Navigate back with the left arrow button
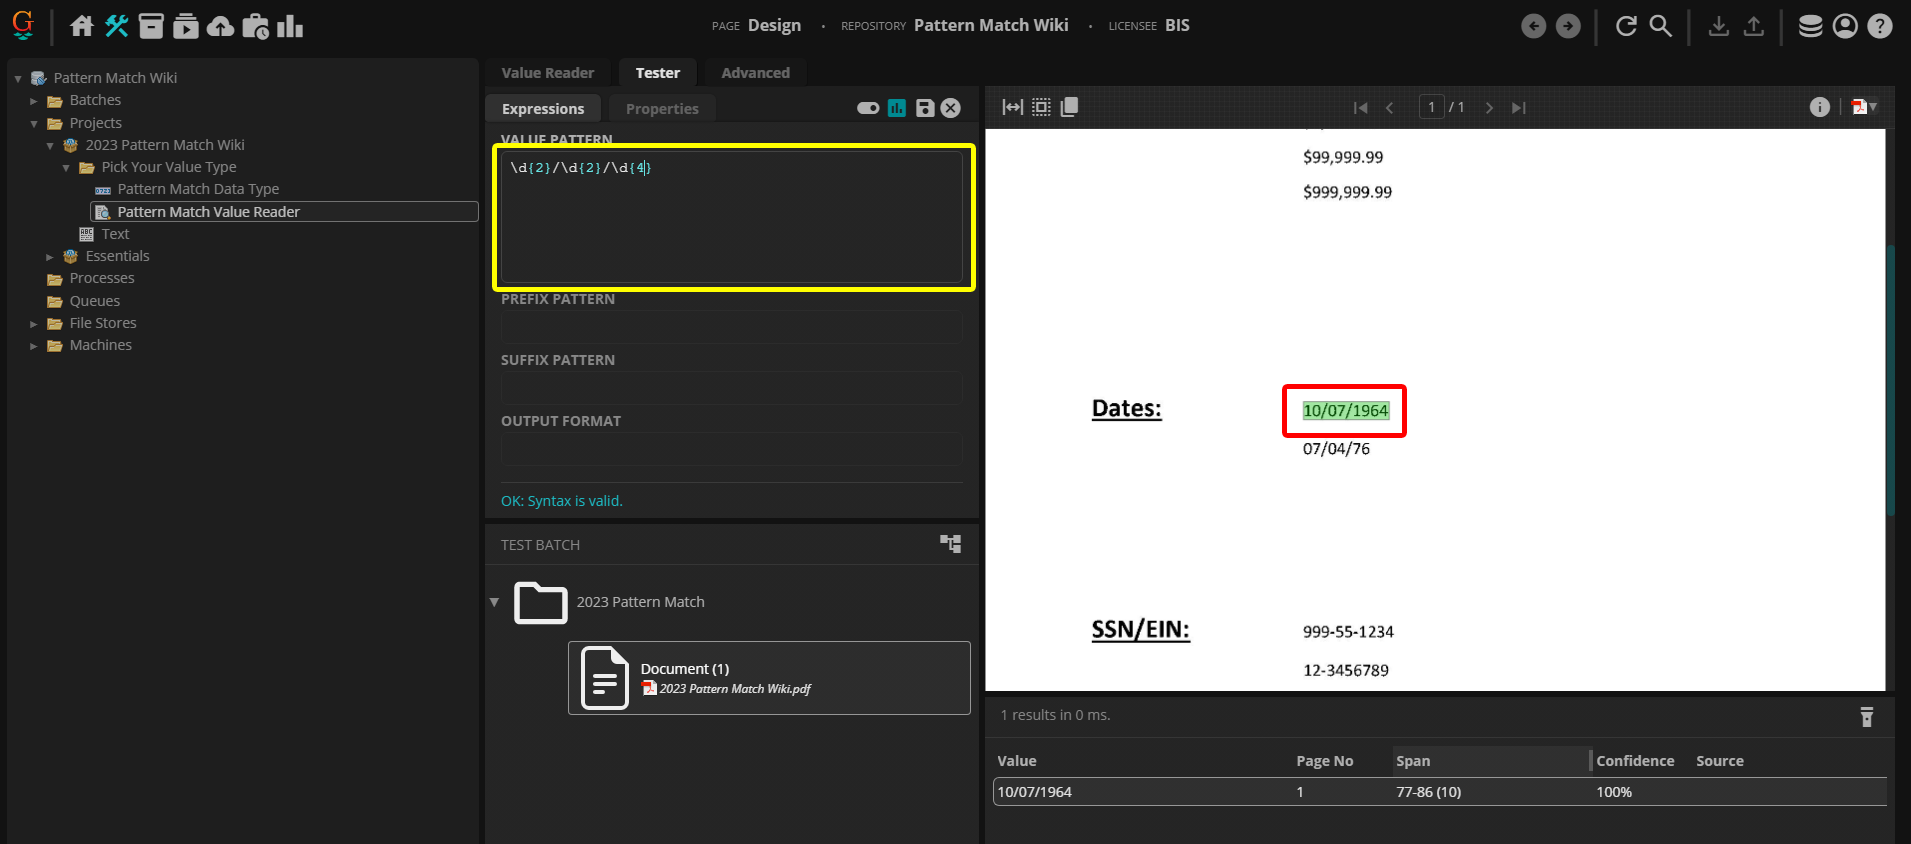This screenshot has width=1911, height=844. pos(1534,26)
